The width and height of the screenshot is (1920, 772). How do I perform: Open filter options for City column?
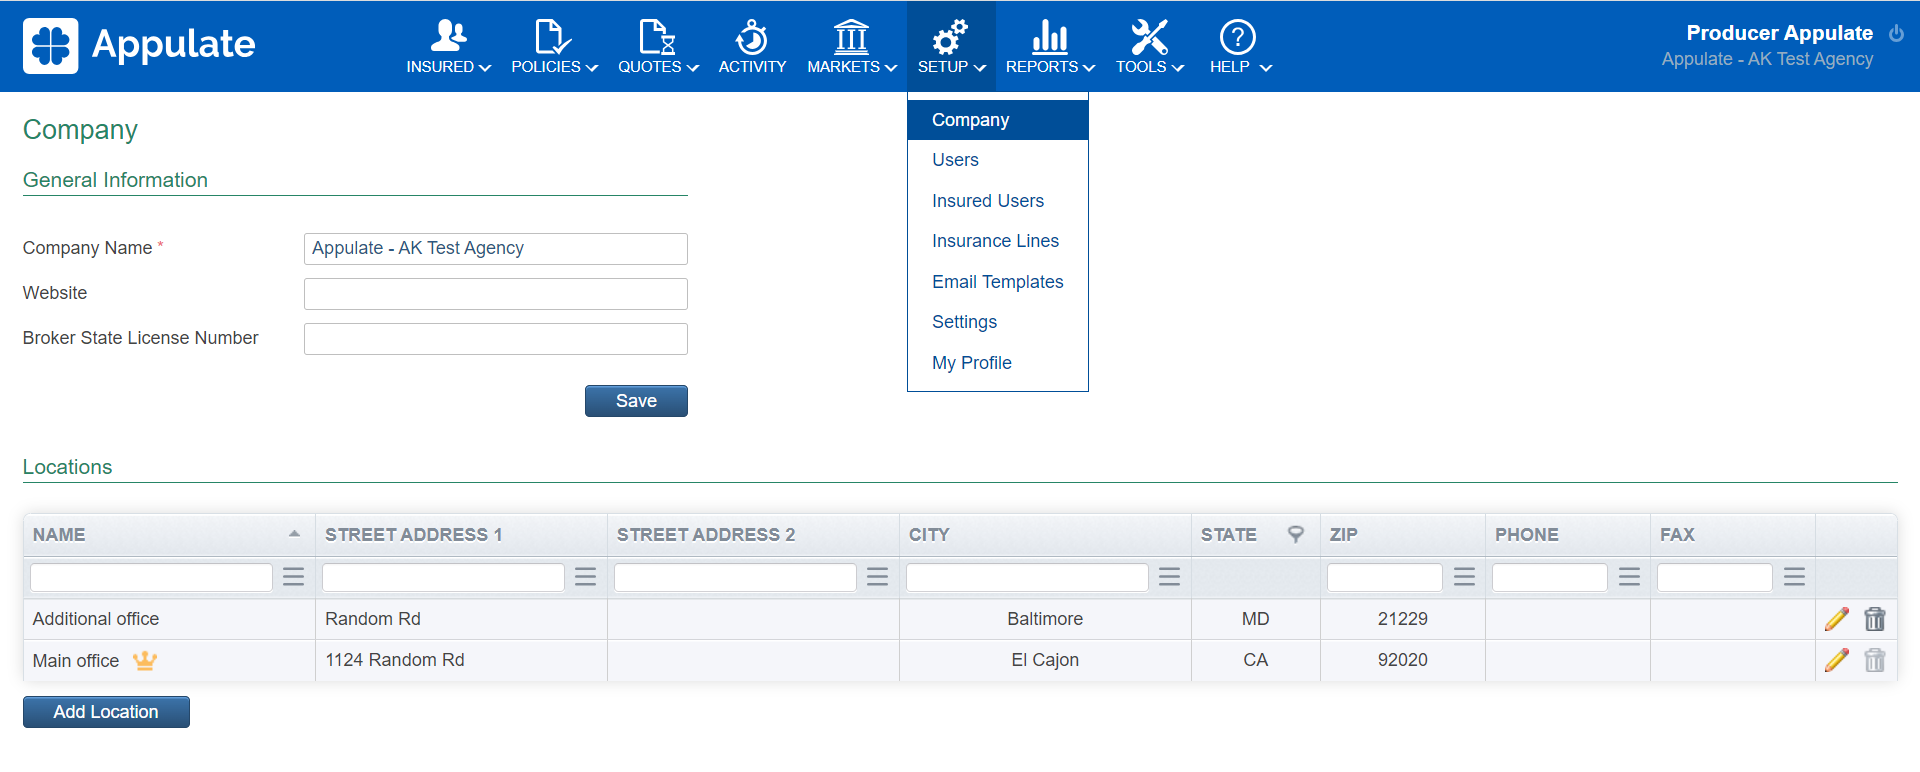[x=1169, y=577]
